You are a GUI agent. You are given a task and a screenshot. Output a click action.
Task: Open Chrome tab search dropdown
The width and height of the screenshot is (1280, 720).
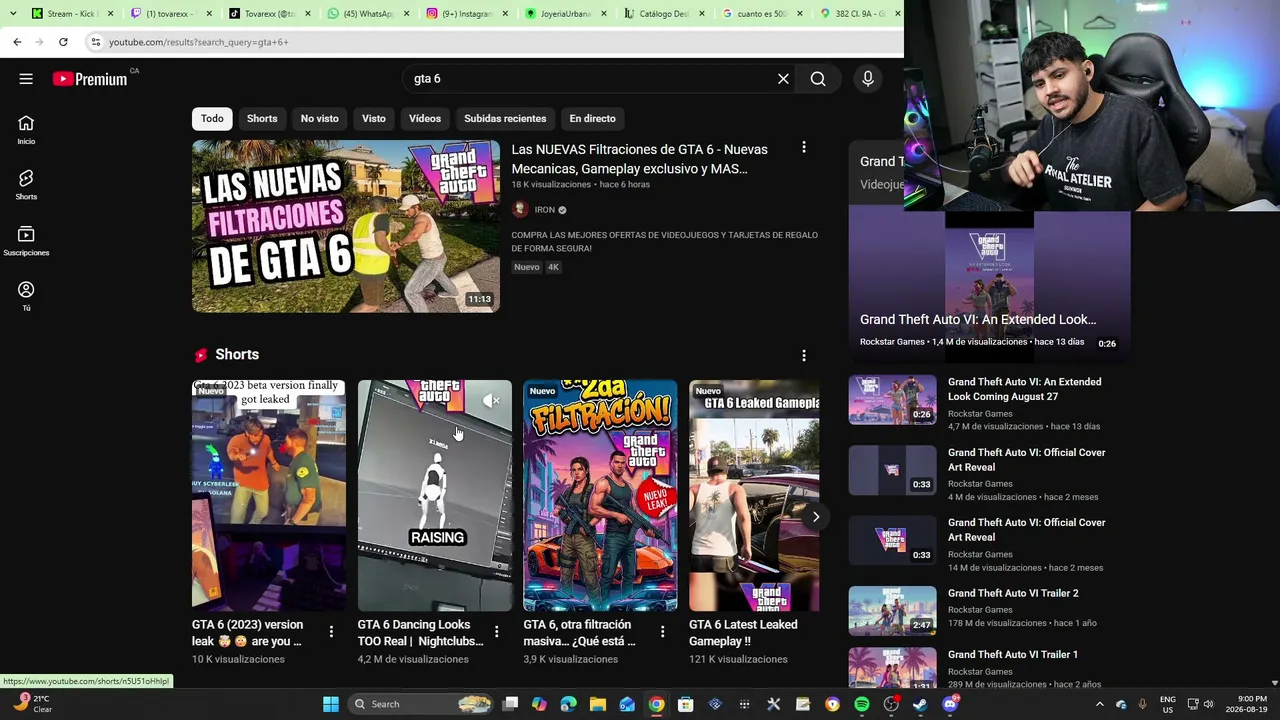pyautogui.click(x=13, y=13)
